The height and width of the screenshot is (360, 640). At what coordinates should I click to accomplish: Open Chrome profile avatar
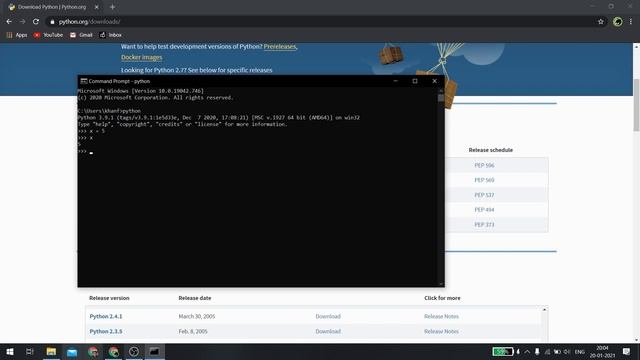(x=618, y=22)
